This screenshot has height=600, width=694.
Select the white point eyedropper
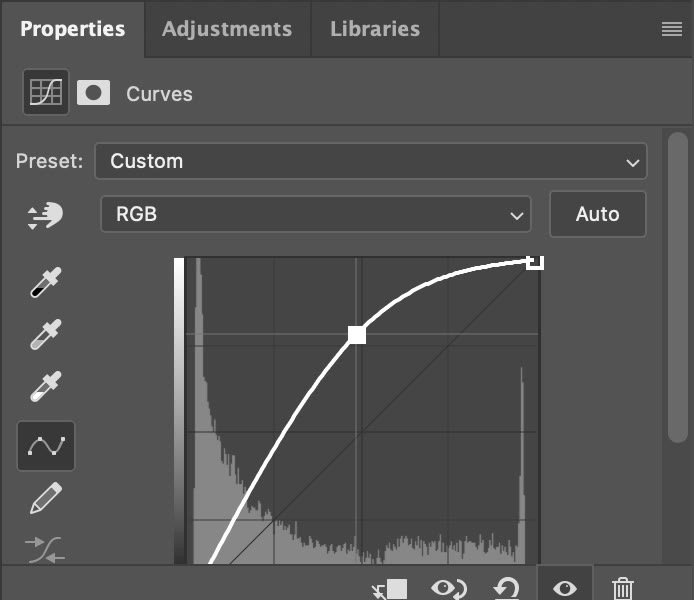pos(46,386)
